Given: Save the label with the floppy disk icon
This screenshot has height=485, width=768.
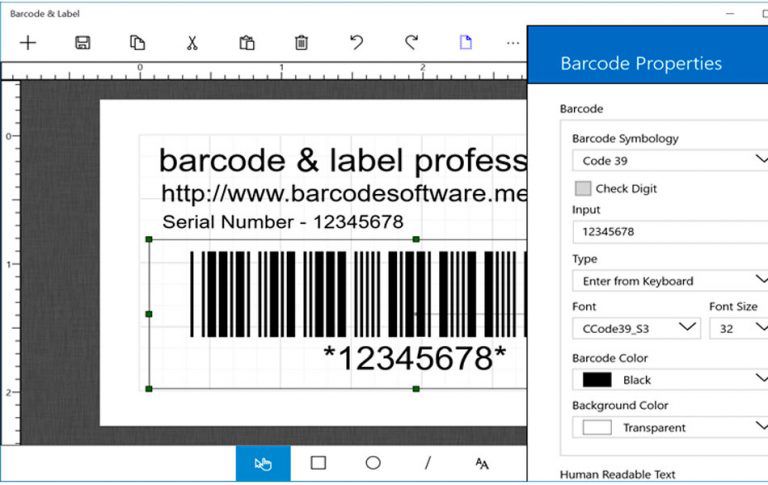Looking at the screenshot, I should [83, 42].
